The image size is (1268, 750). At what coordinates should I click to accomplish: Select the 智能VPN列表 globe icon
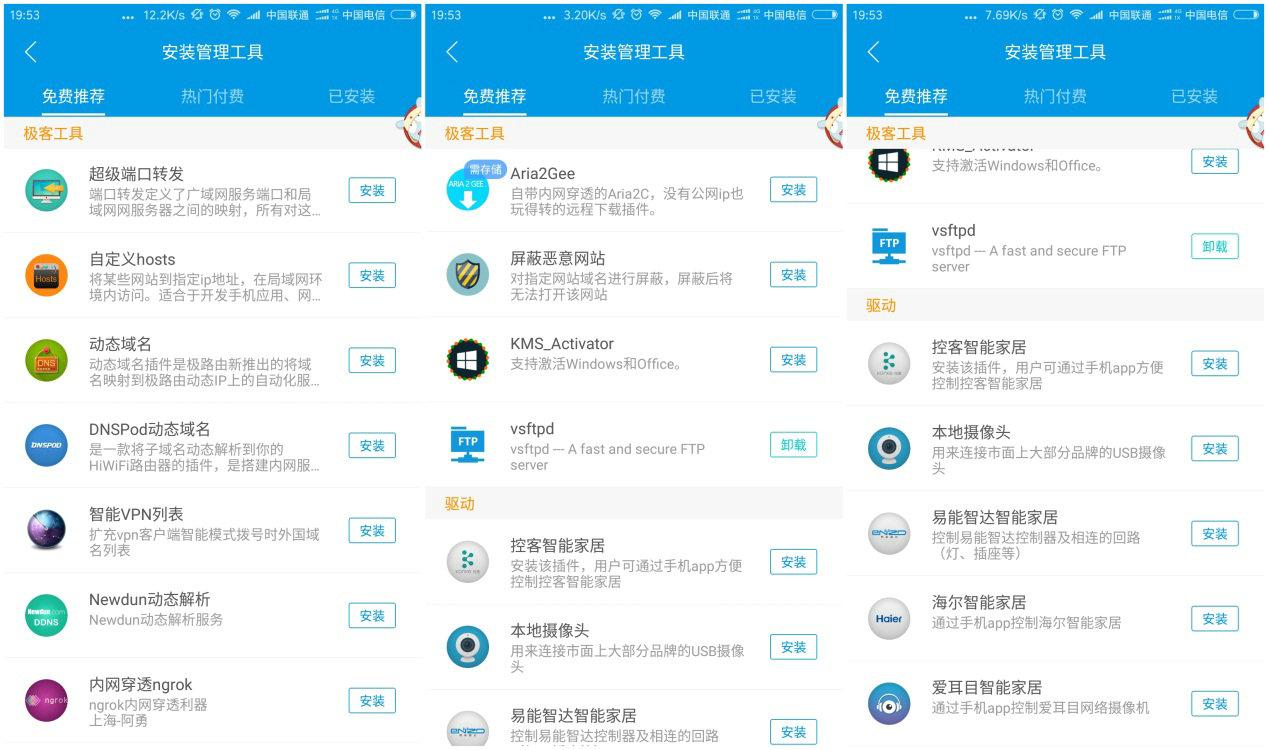pos(44,531)
